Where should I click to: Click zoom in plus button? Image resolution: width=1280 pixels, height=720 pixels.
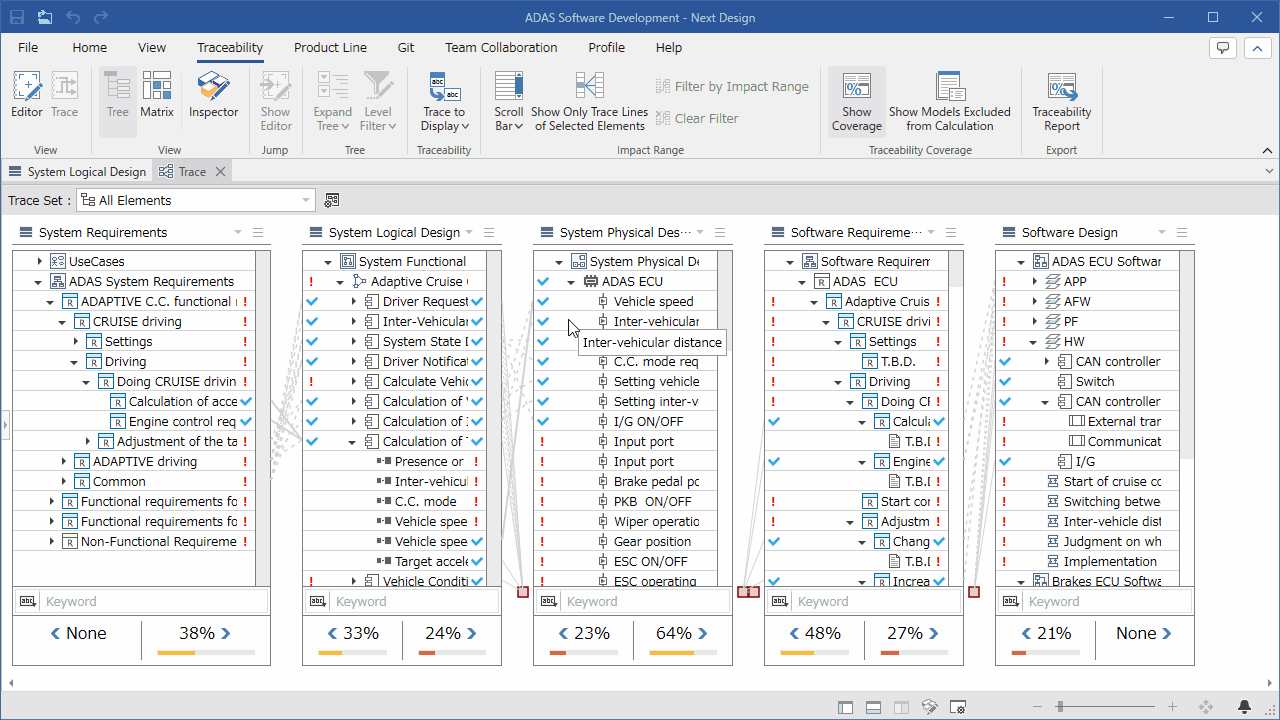click(1173, 707)
